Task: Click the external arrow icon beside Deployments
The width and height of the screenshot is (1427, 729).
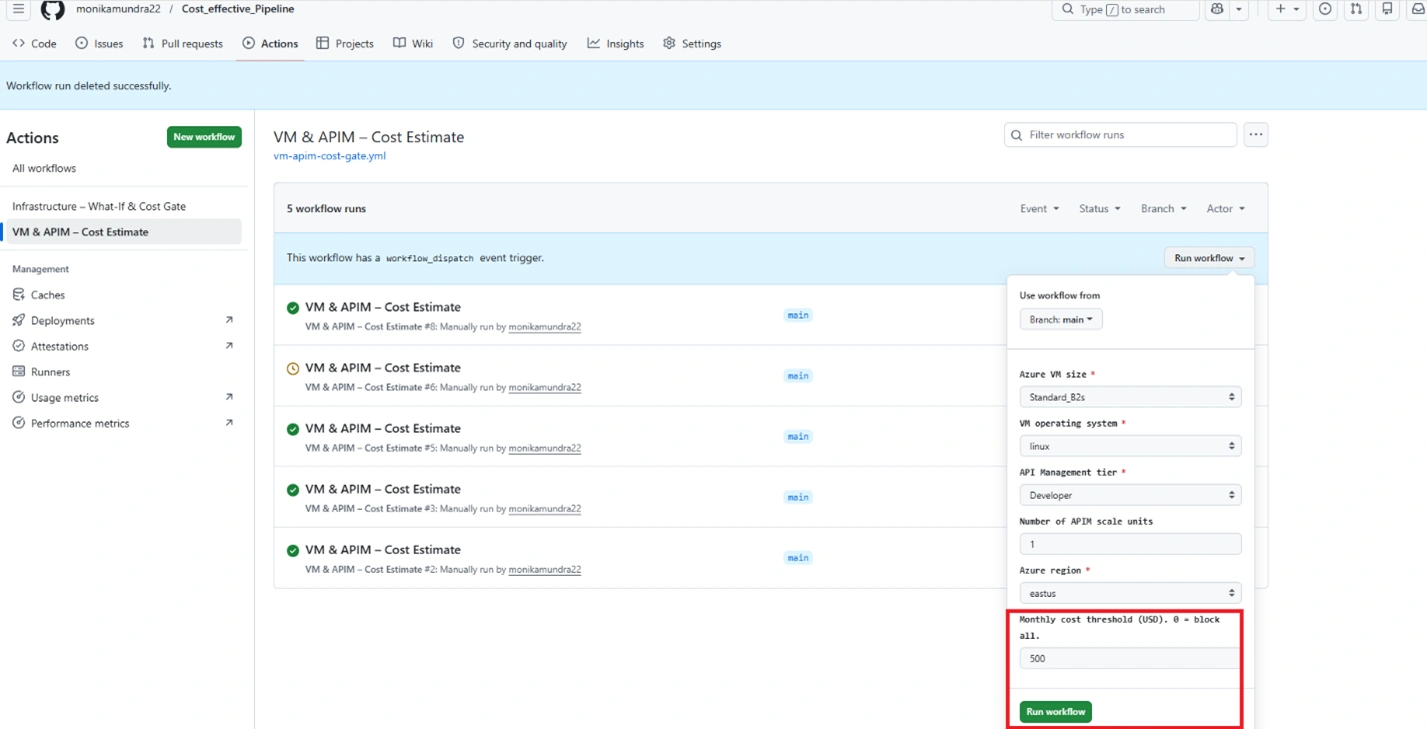Action: coord(229,320)
